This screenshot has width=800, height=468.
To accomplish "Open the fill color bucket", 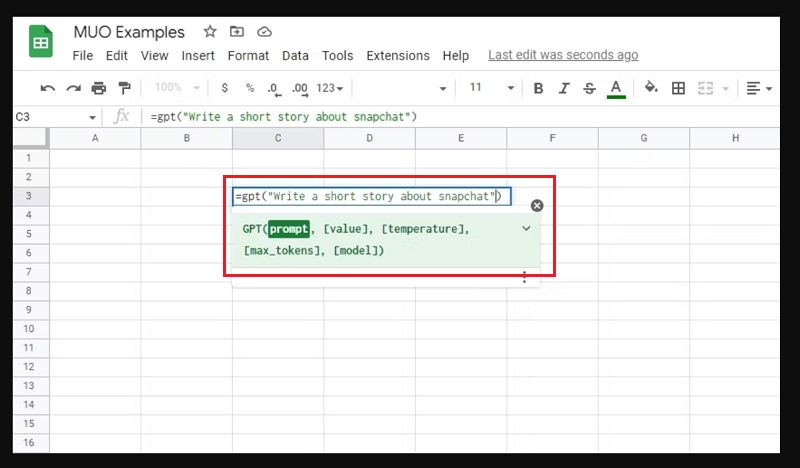I will click(x=651, y=88).
